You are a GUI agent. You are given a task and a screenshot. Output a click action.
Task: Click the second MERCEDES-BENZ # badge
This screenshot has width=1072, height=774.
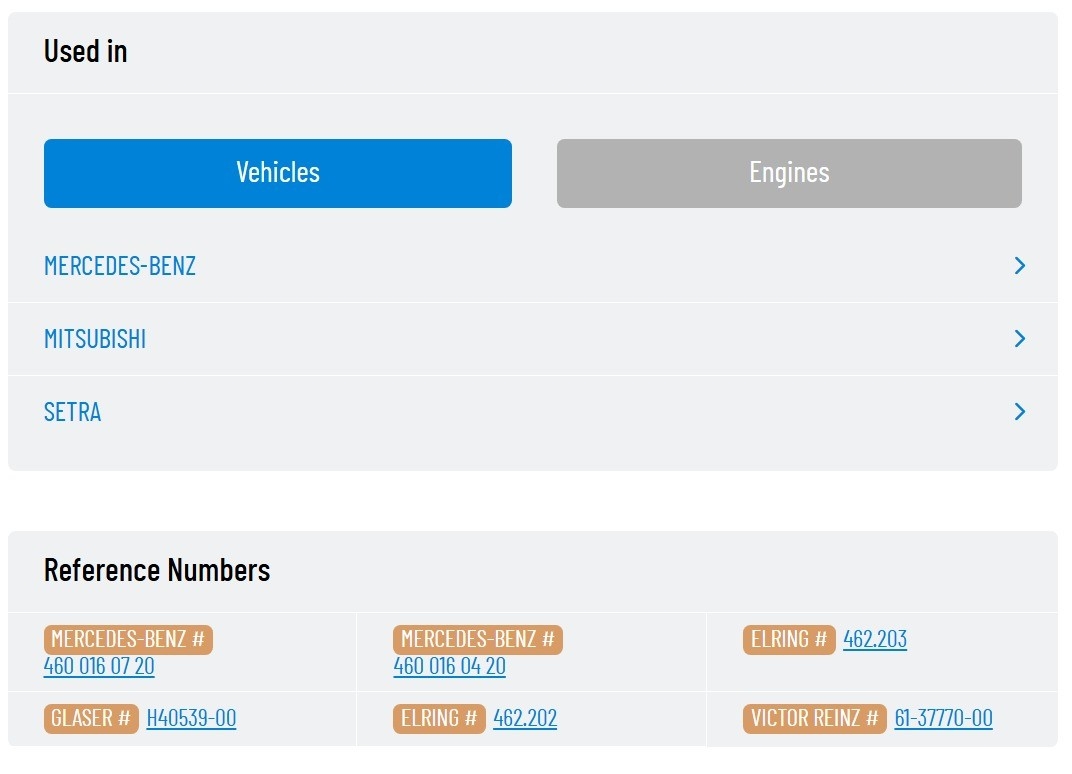pyautogui.click(x=478, y=640)
